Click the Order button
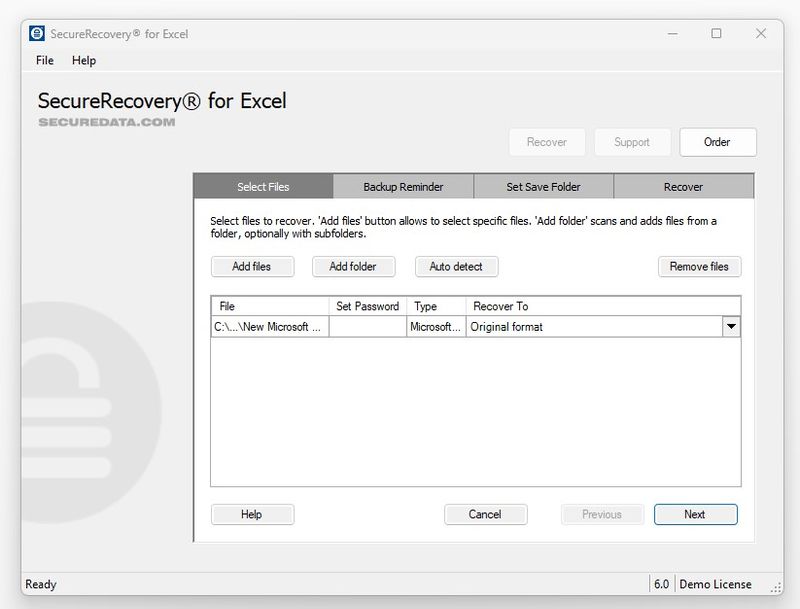The width and height of the screenshot is (800, 609). 718,142
